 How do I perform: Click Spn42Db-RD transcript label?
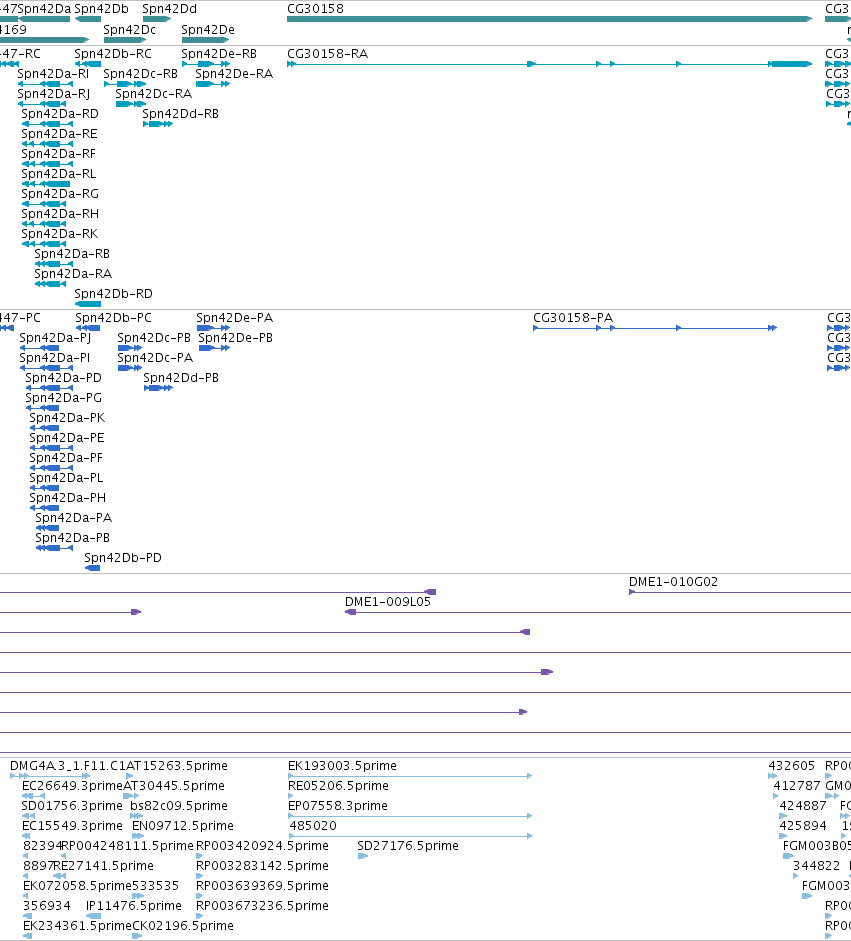click(113, 294)
